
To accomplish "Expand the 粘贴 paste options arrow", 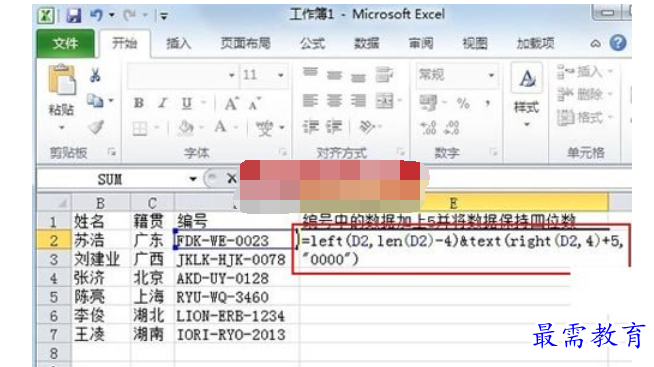I will tap(62, 127).
